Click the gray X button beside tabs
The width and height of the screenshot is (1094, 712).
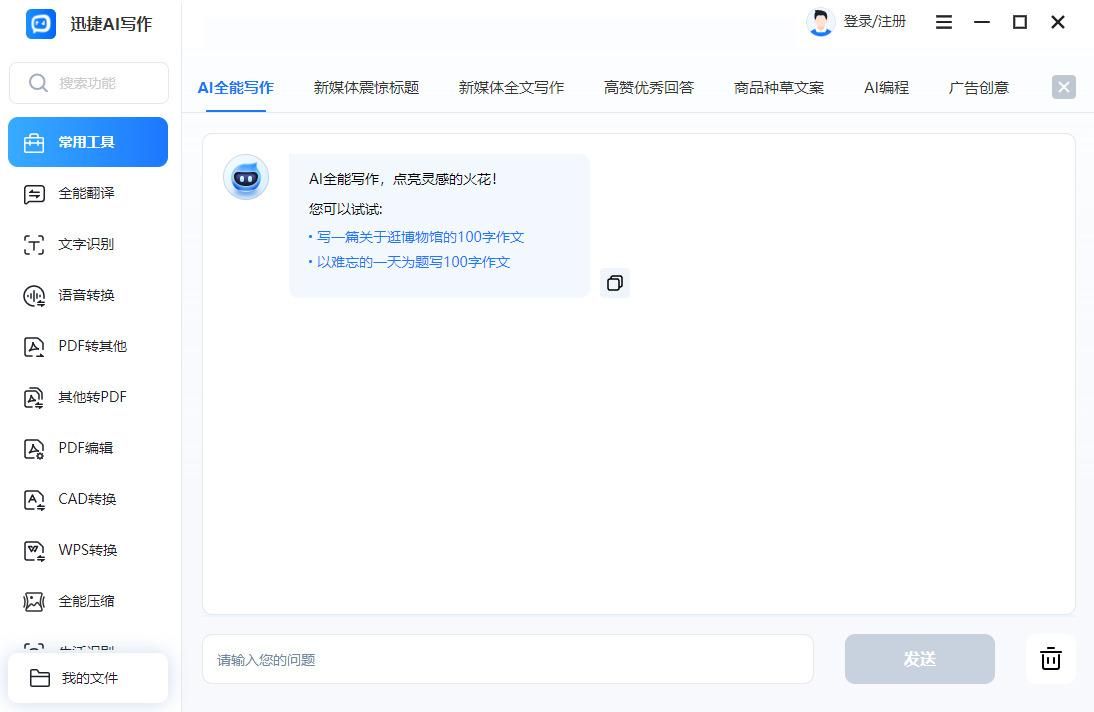[1063, 87]
